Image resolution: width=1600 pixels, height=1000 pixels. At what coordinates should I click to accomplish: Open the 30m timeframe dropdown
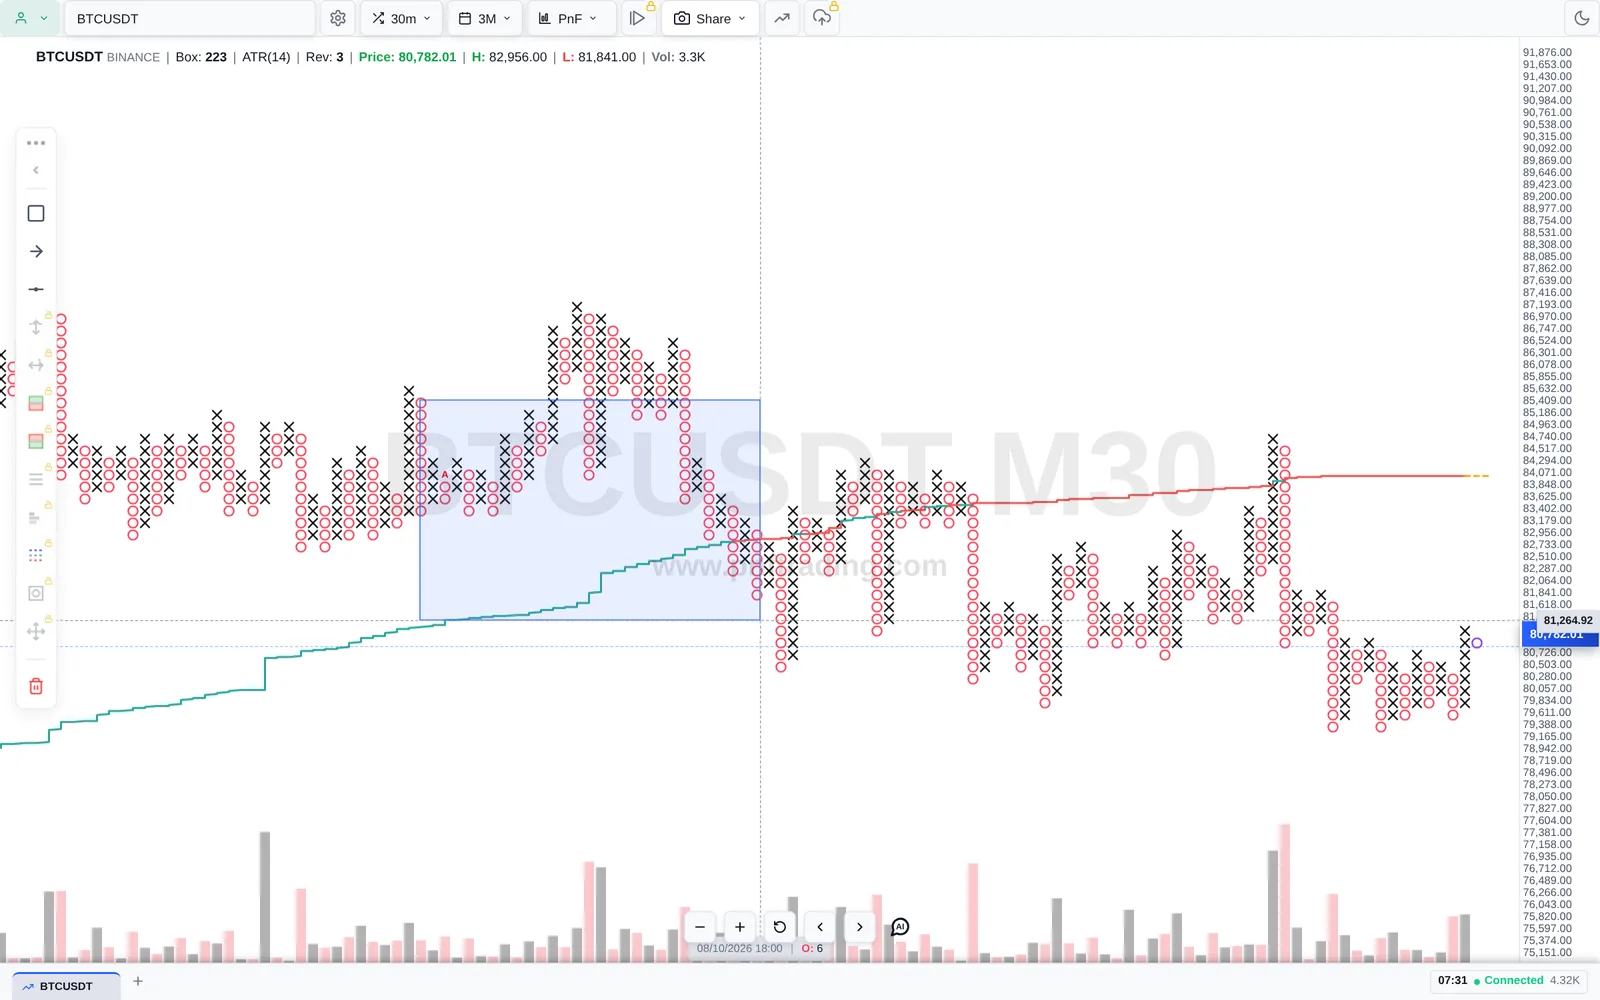(401, 18)
